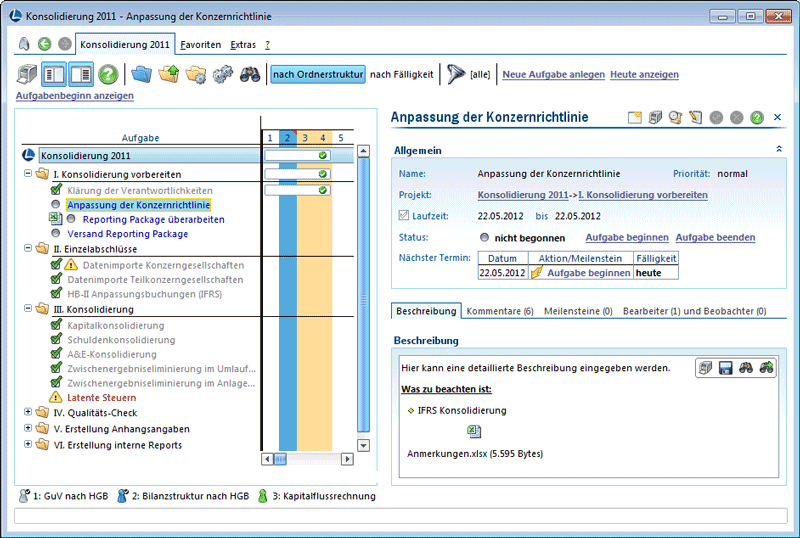Open the Anmerkungen.xlsx Excel attachment icon
This screenshot has width=800, height=538.
(x=474, y=432)
